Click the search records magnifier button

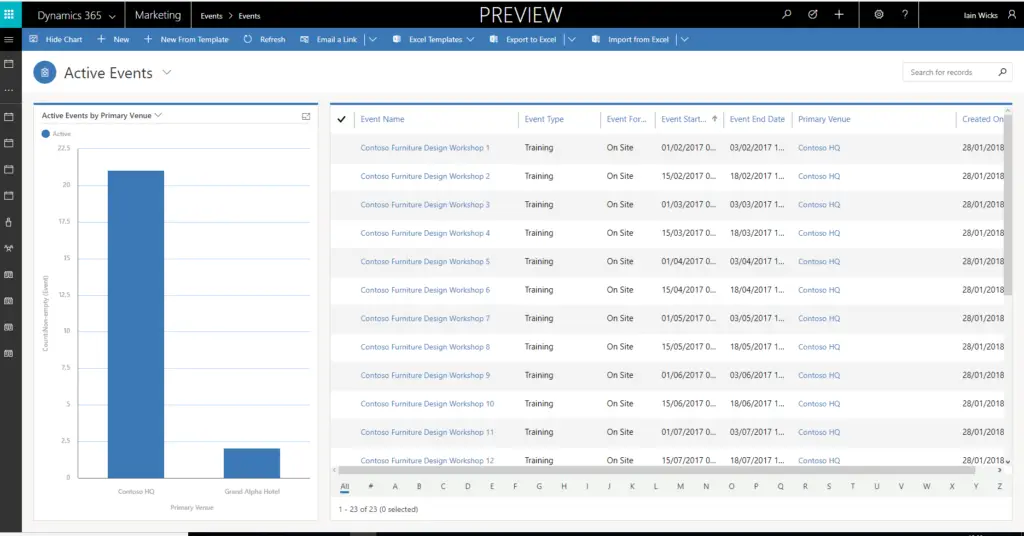[1002, 72]
